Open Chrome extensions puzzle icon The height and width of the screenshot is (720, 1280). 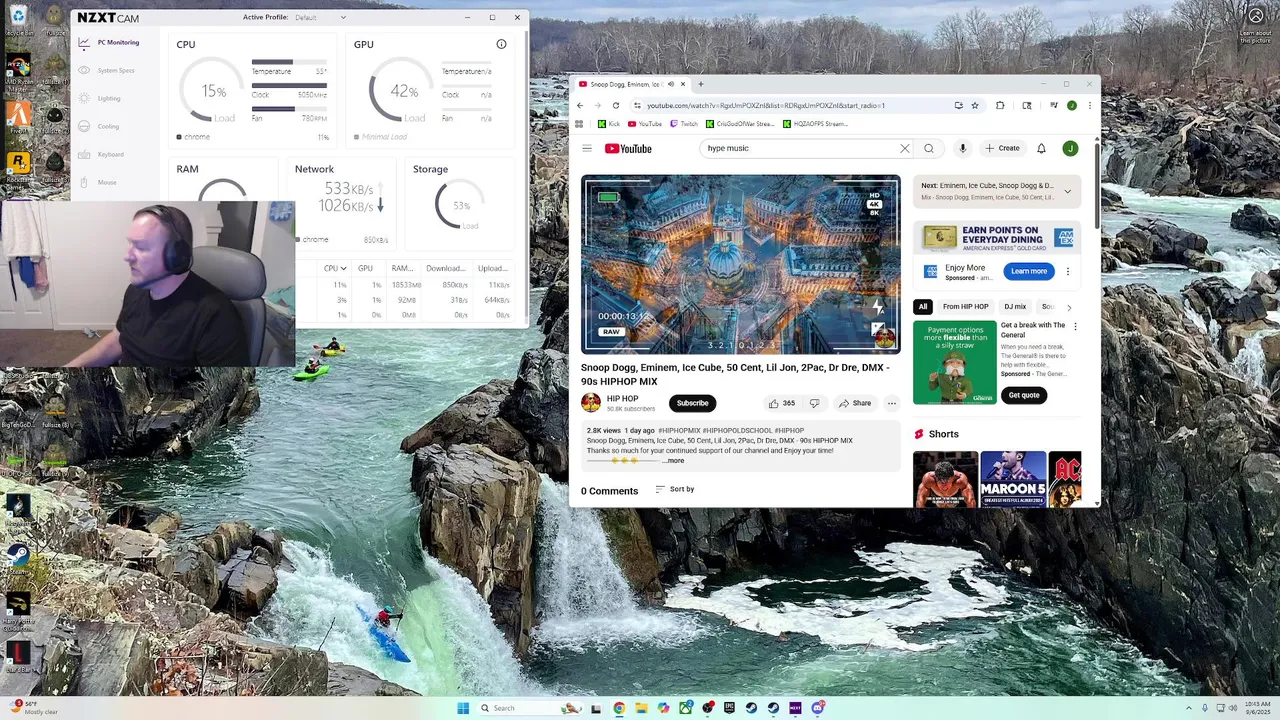pos(1000,105)
